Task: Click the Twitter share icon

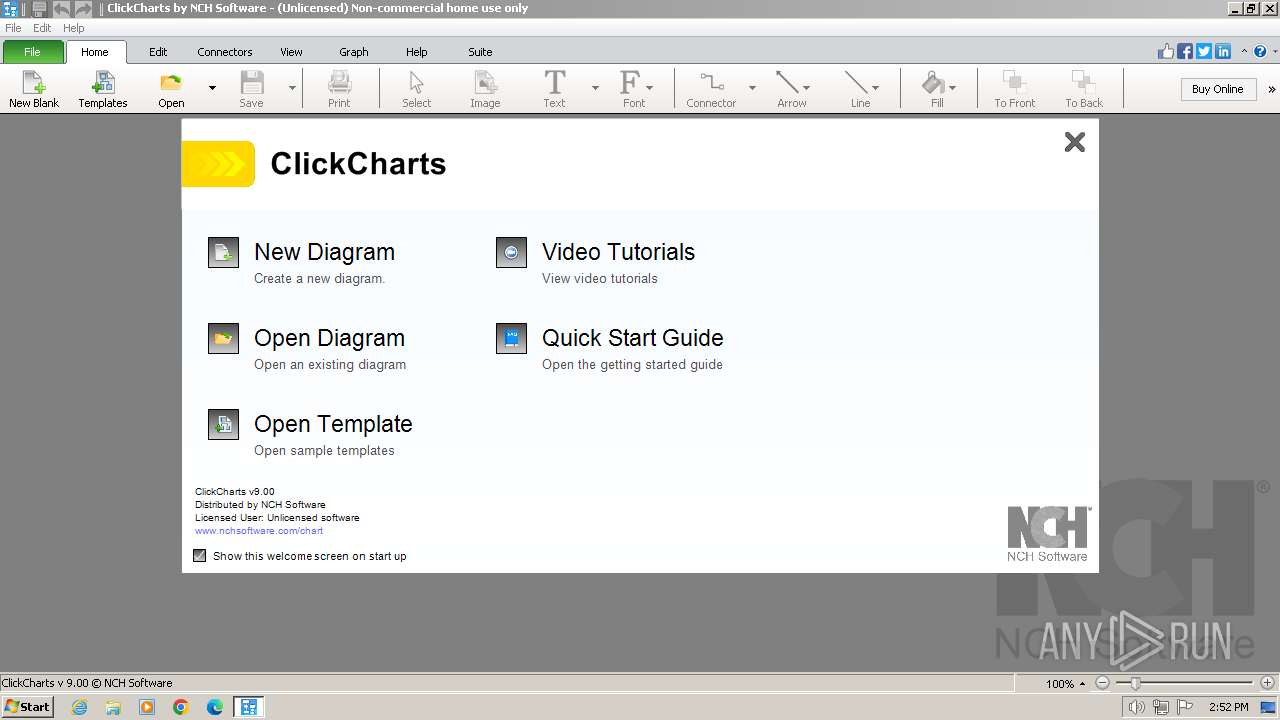Action: [1204, 52]
